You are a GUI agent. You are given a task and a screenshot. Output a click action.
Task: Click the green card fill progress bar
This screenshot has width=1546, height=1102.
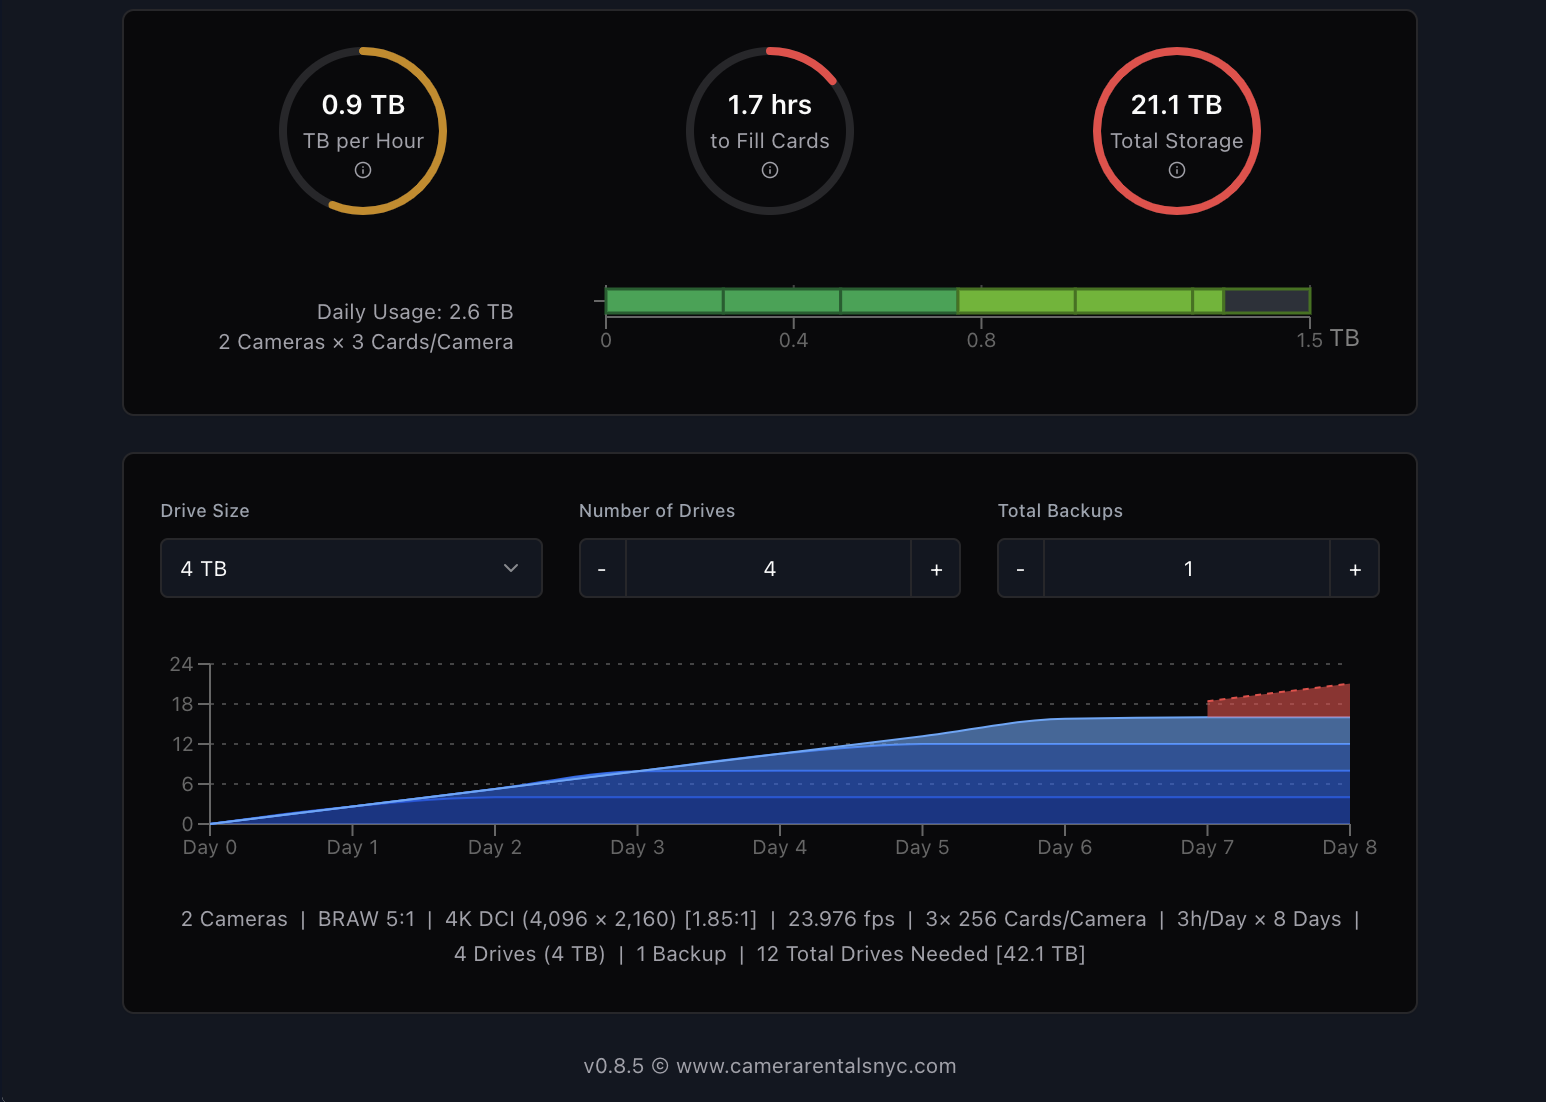[x=900, y=300]
